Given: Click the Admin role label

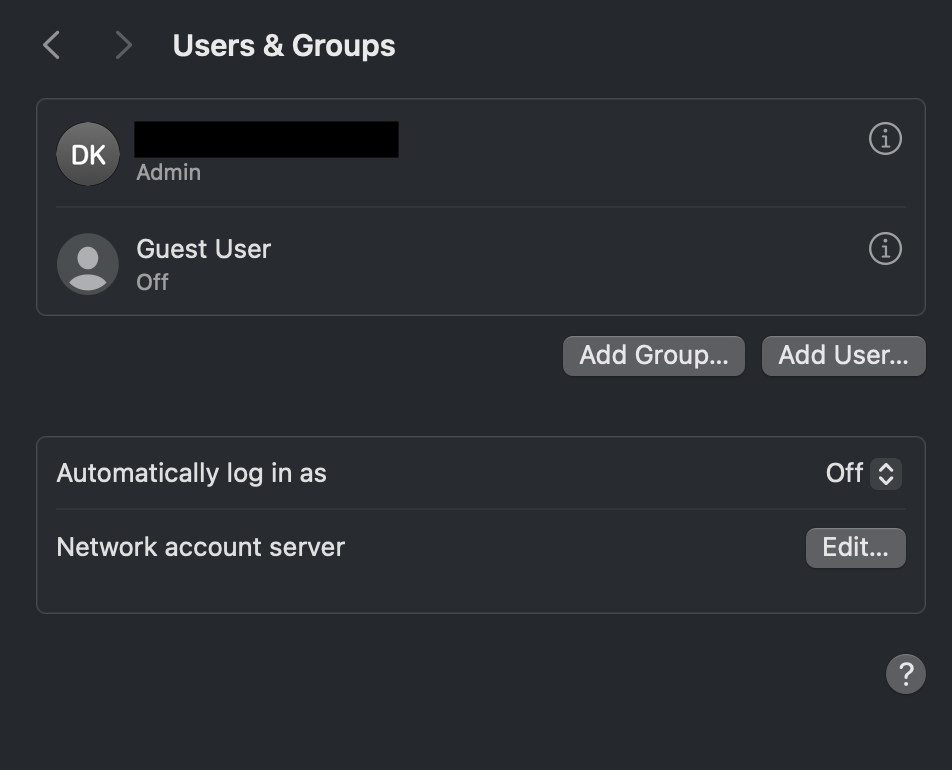Looking at the screenshot, I should pyautogui.click(x=169, y=172).
